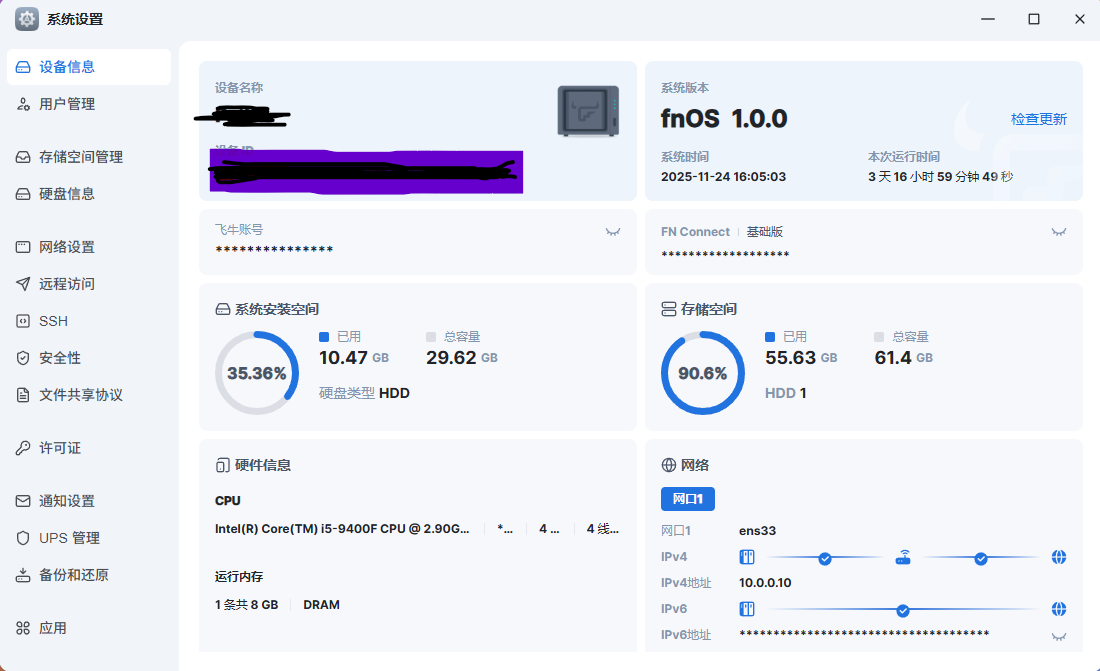Viewport: 1100px width, 671px height.
Task: Click the 29.62 GB total capacity value
Action: (462, 358)
